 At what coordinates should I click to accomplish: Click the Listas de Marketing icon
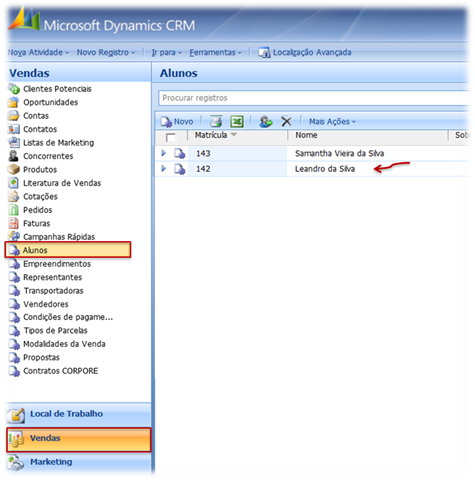point(14,143)
